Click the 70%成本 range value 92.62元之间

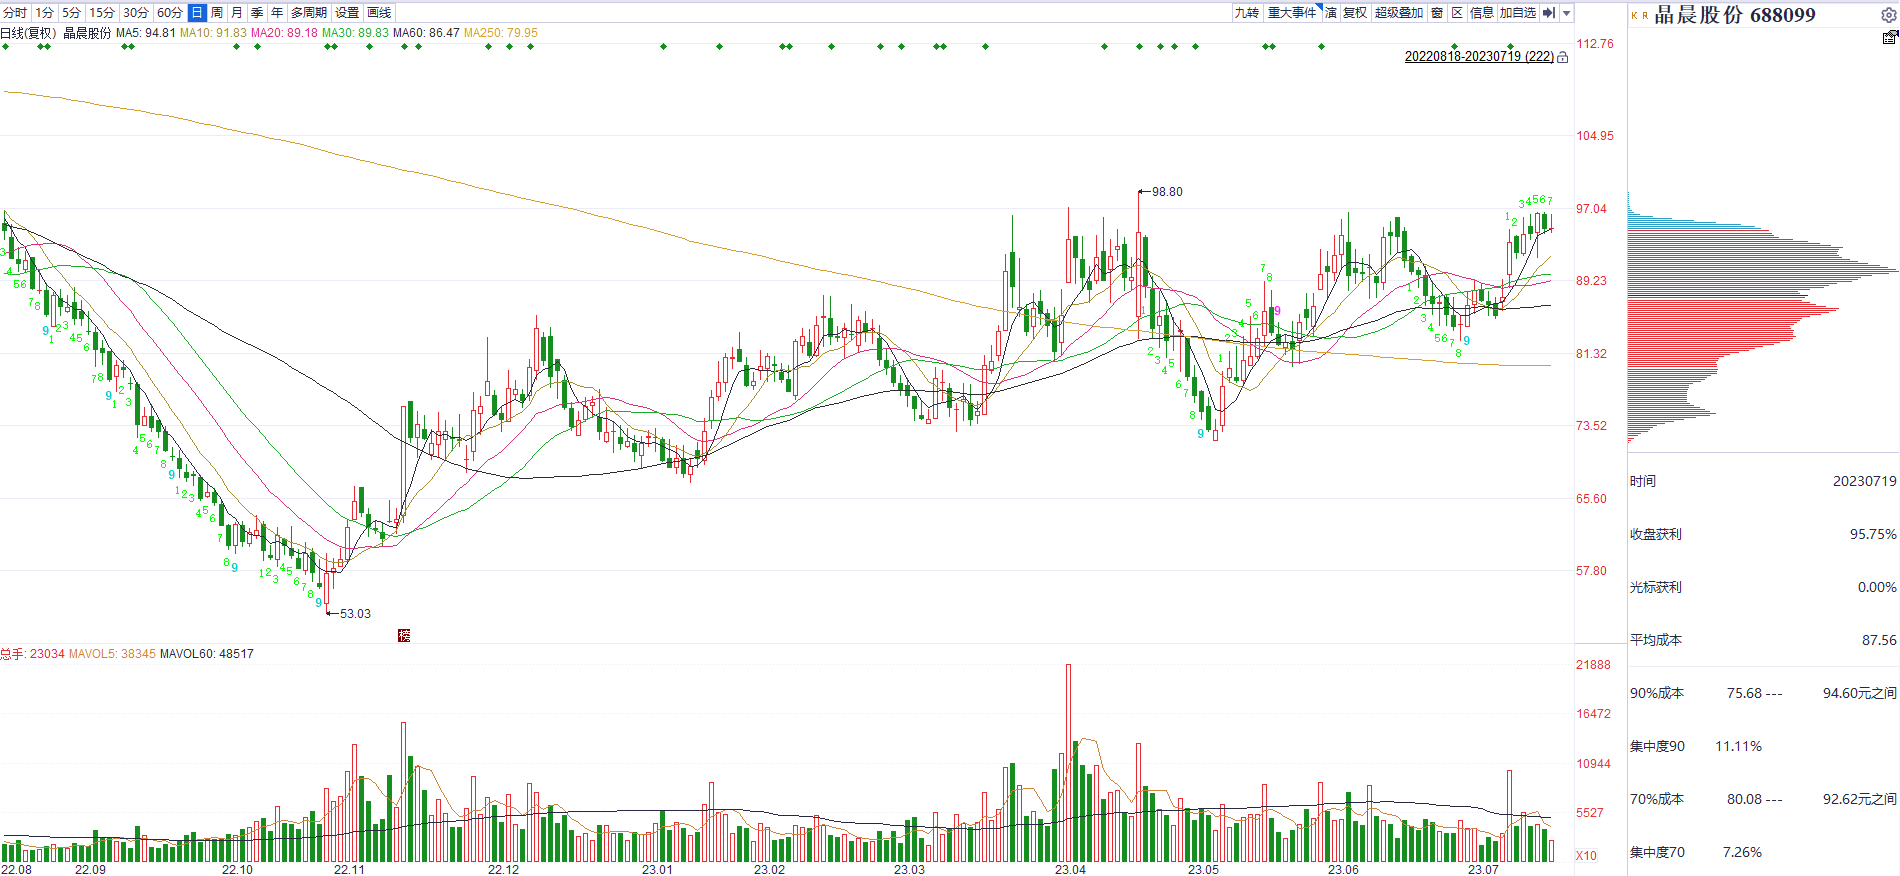1860,799
